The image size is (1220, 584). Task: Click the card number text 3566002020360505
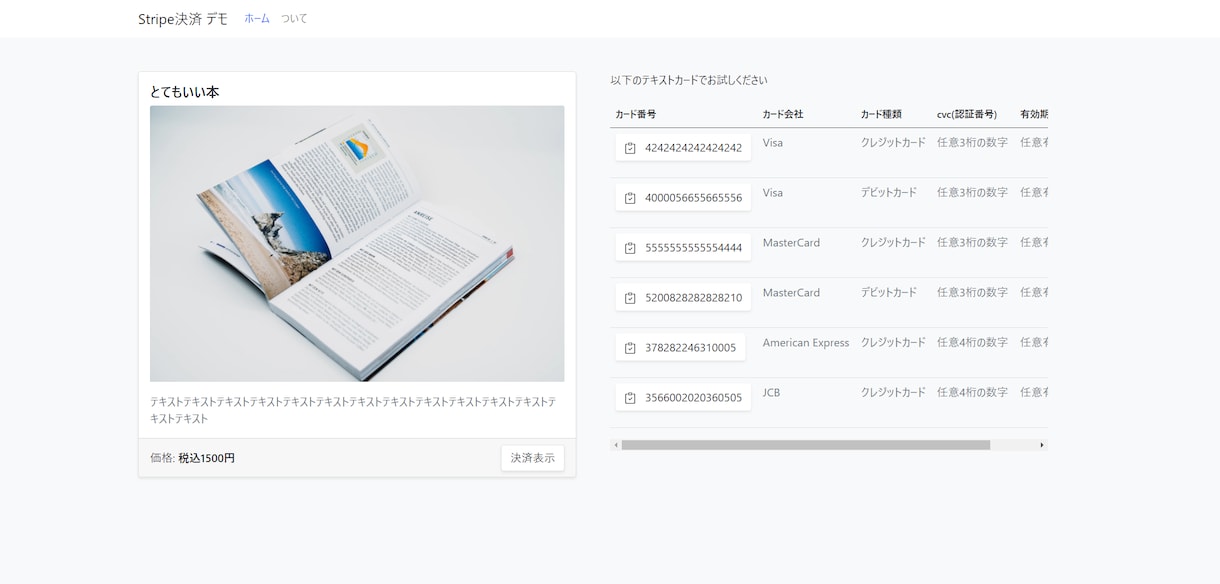(x=693, y=398)
